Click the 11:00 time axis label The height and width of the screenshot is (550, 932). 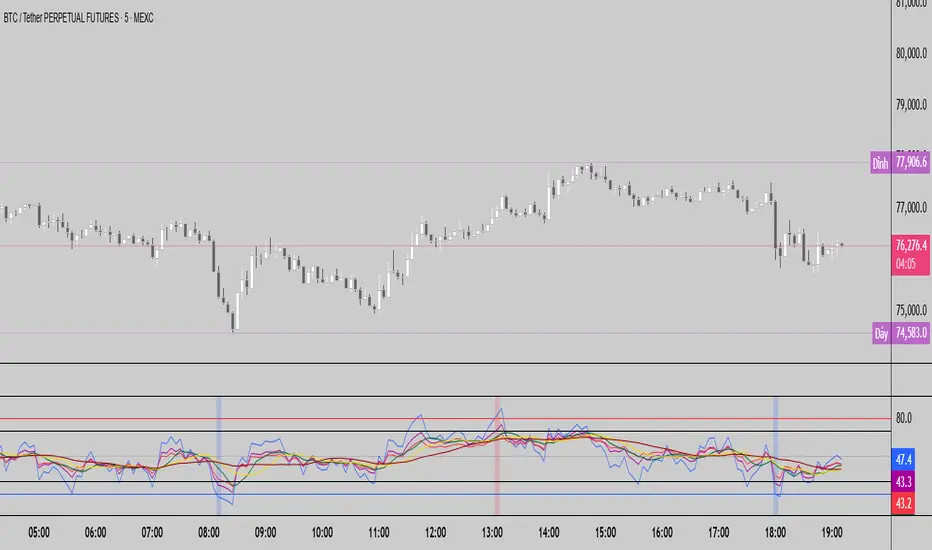[379, 533]
